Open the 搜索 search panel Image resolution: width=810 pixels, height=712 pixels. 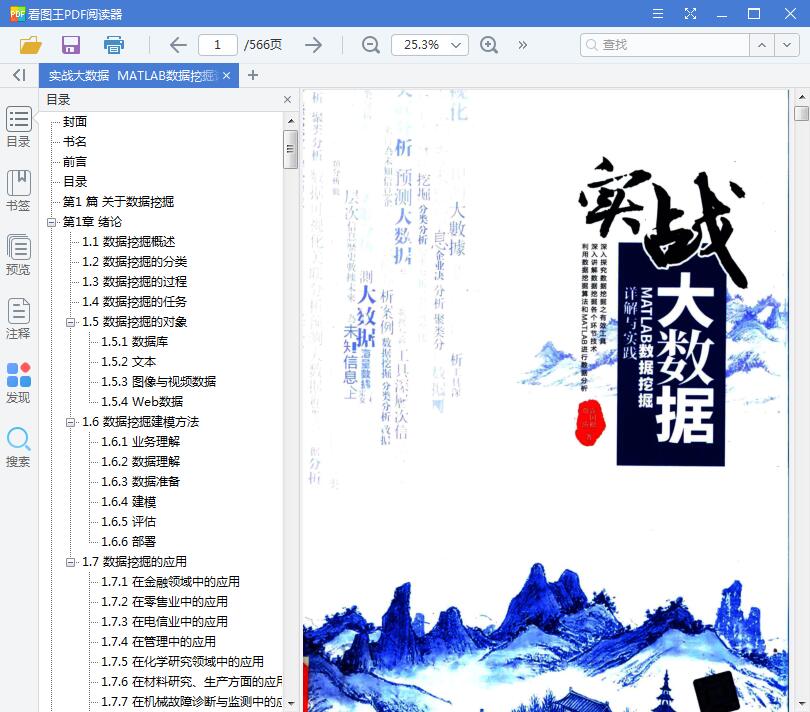coord(19,447)
